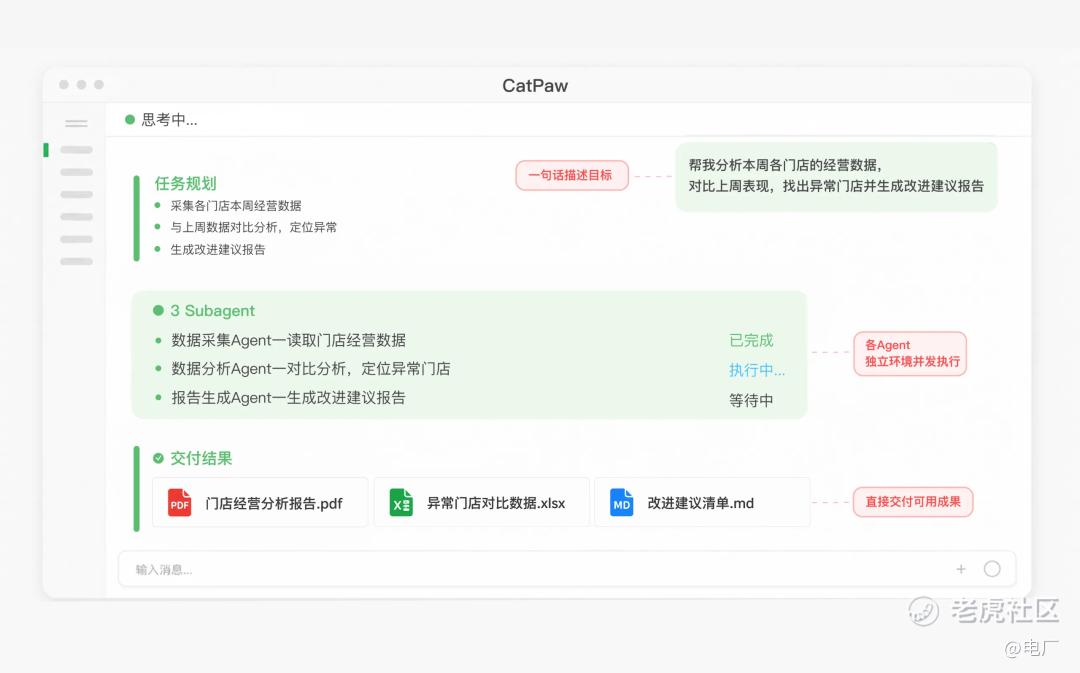Click the blue MD file icon

621,503
